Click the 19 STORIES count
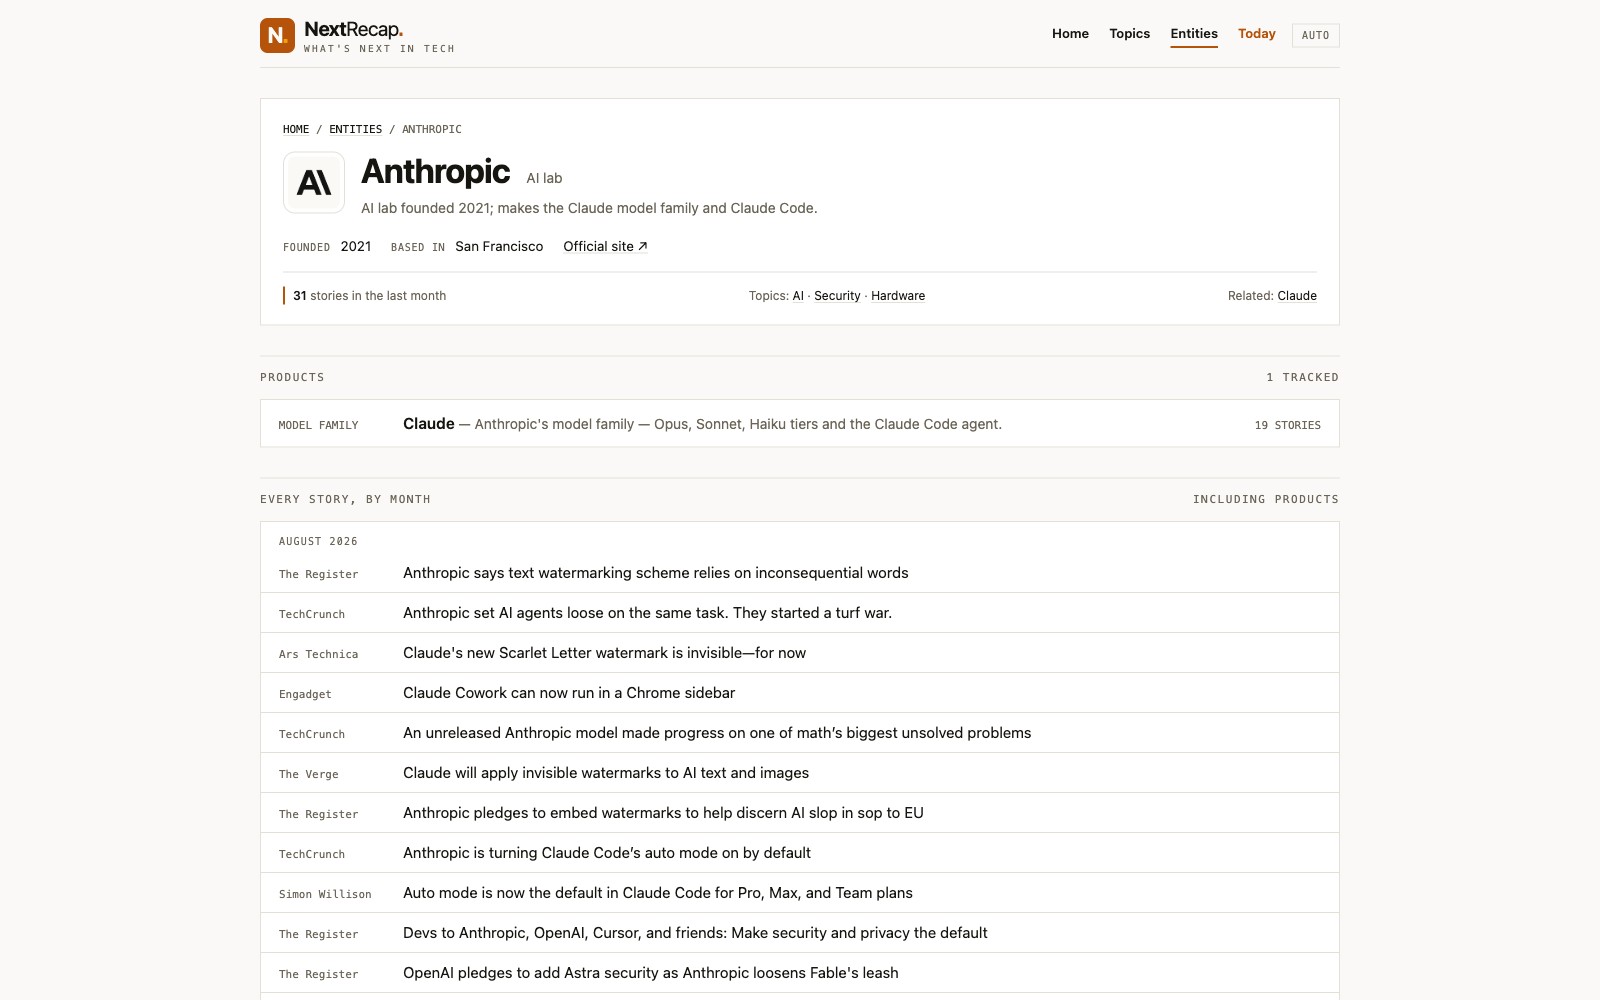Screen dimensions: 1600x1000 (x=1288, y=425)
